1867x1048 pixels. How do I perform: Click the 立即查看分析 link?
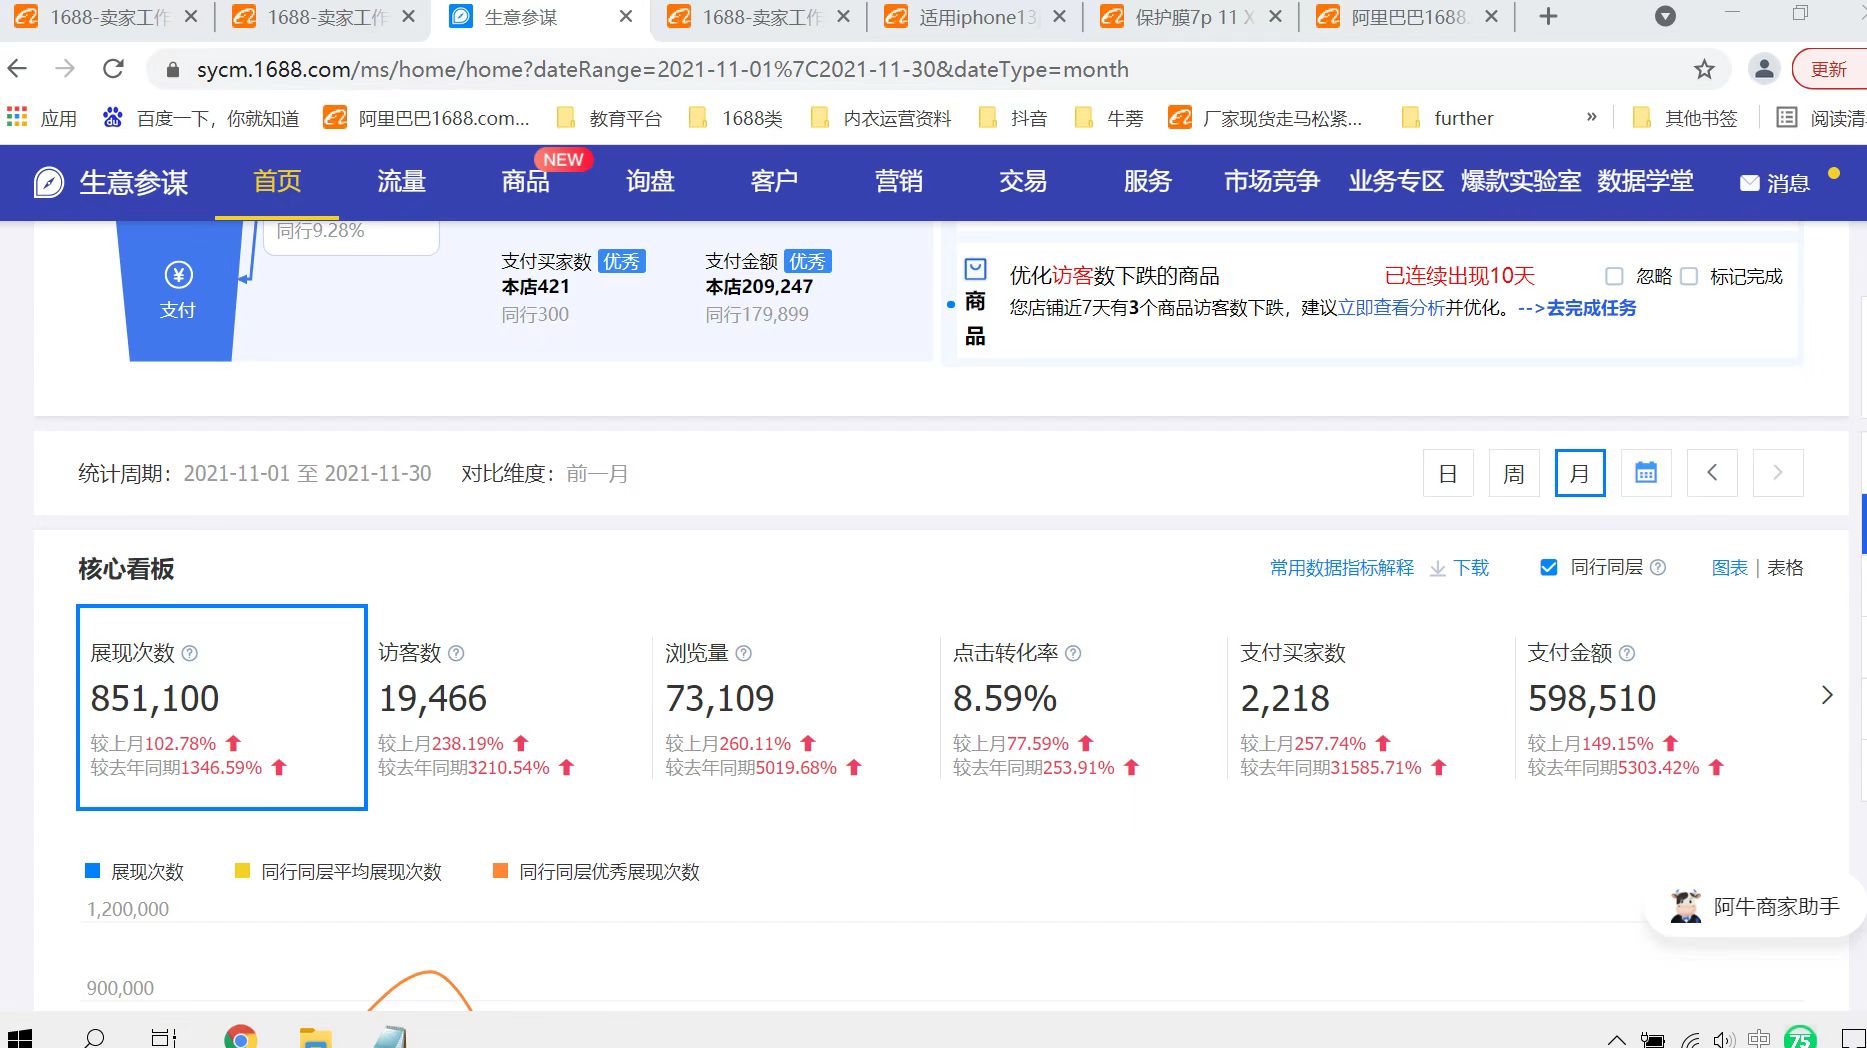(x=1392, y=308)
